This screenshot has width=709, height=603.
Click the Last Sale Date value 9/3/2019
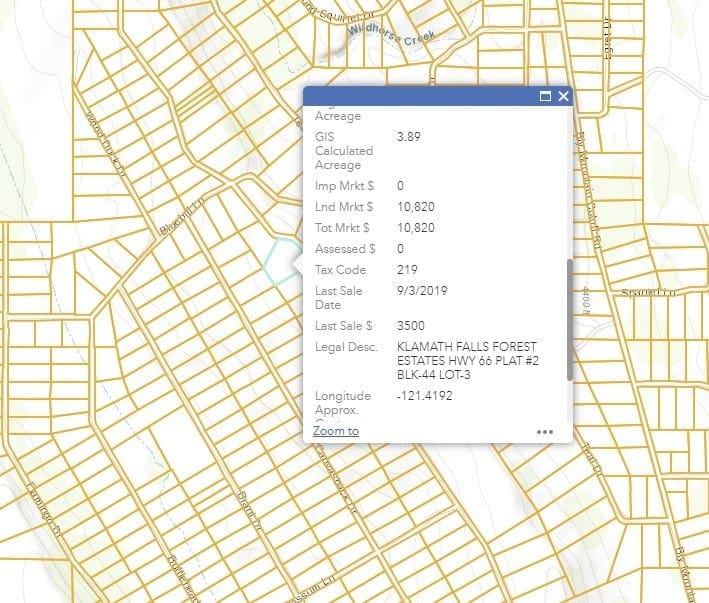coord(424,290)
